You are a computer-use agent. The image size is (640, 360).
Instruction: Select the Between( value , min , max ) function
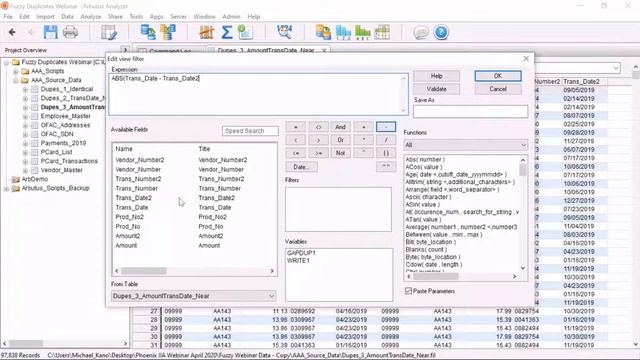tap(444, 235)
